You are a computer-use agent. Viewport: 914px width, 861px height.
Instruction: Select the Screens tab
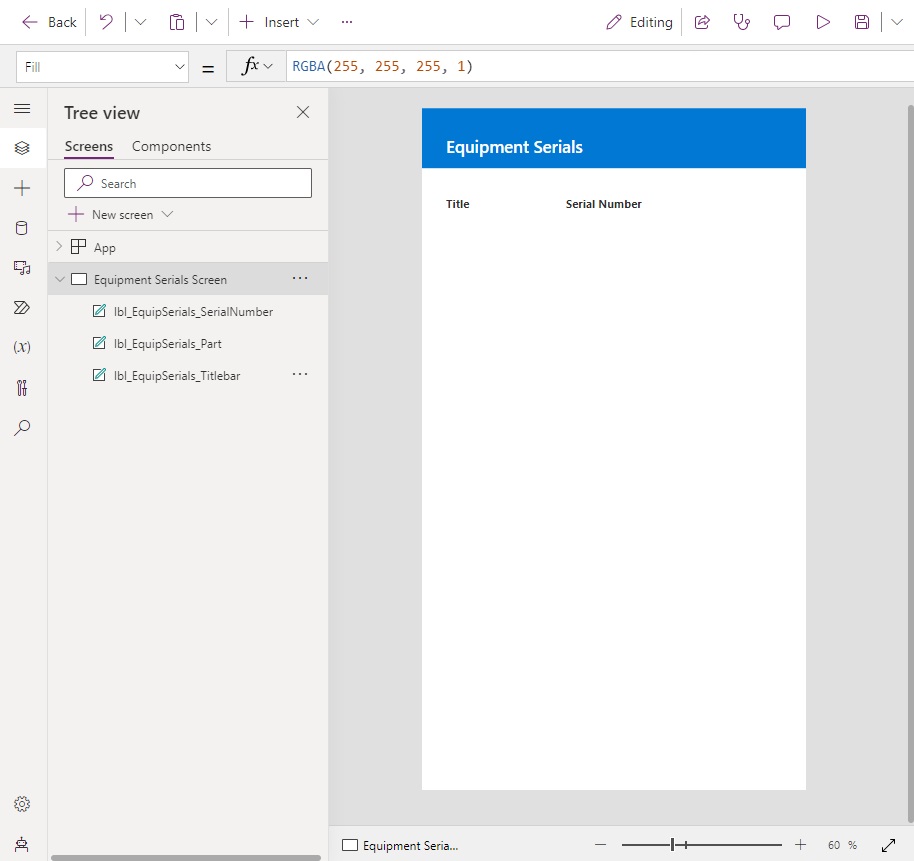pos(88,146)
